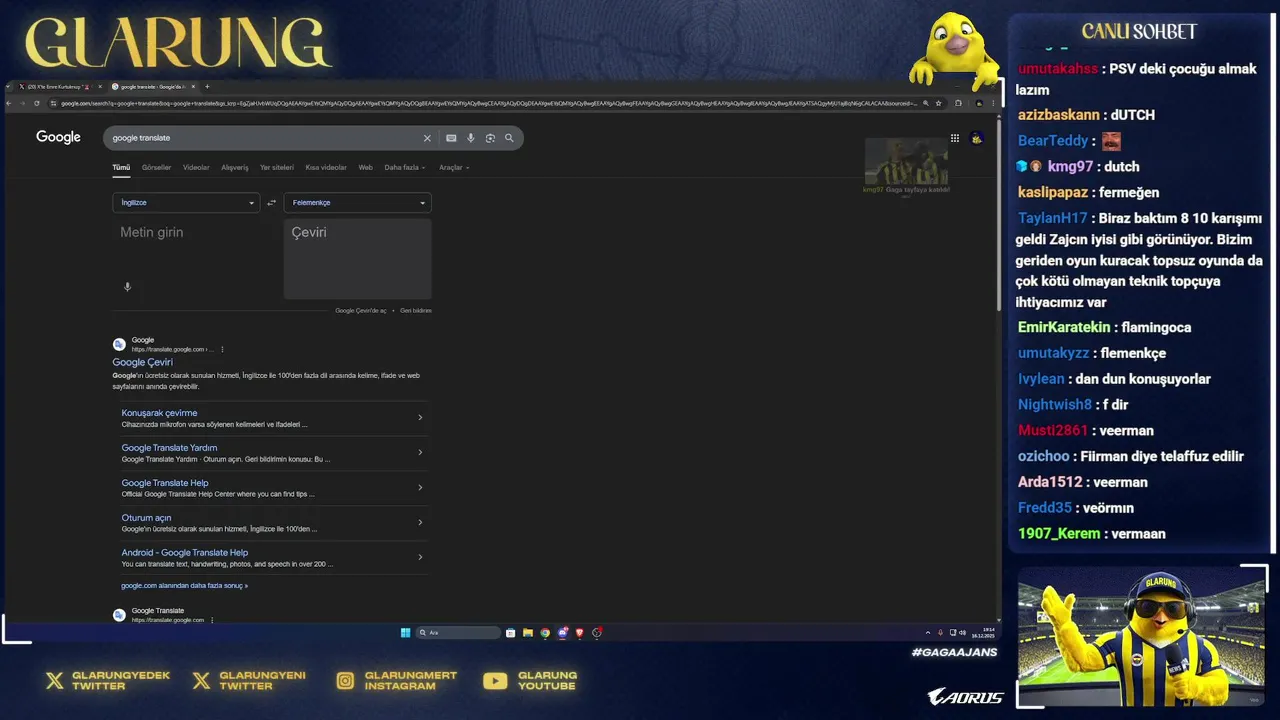Expand Google Translate Help sitelink arrow
1280x720 pixels.
pos(420,487)
